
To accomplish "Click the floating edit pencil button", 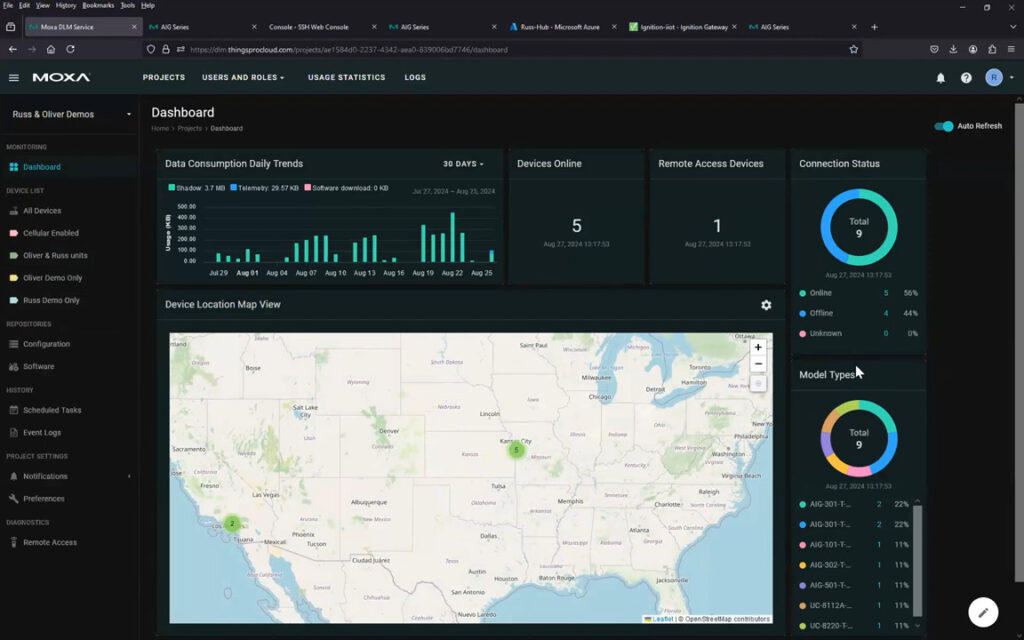I will pyautogui.click(x=983, y=612).
